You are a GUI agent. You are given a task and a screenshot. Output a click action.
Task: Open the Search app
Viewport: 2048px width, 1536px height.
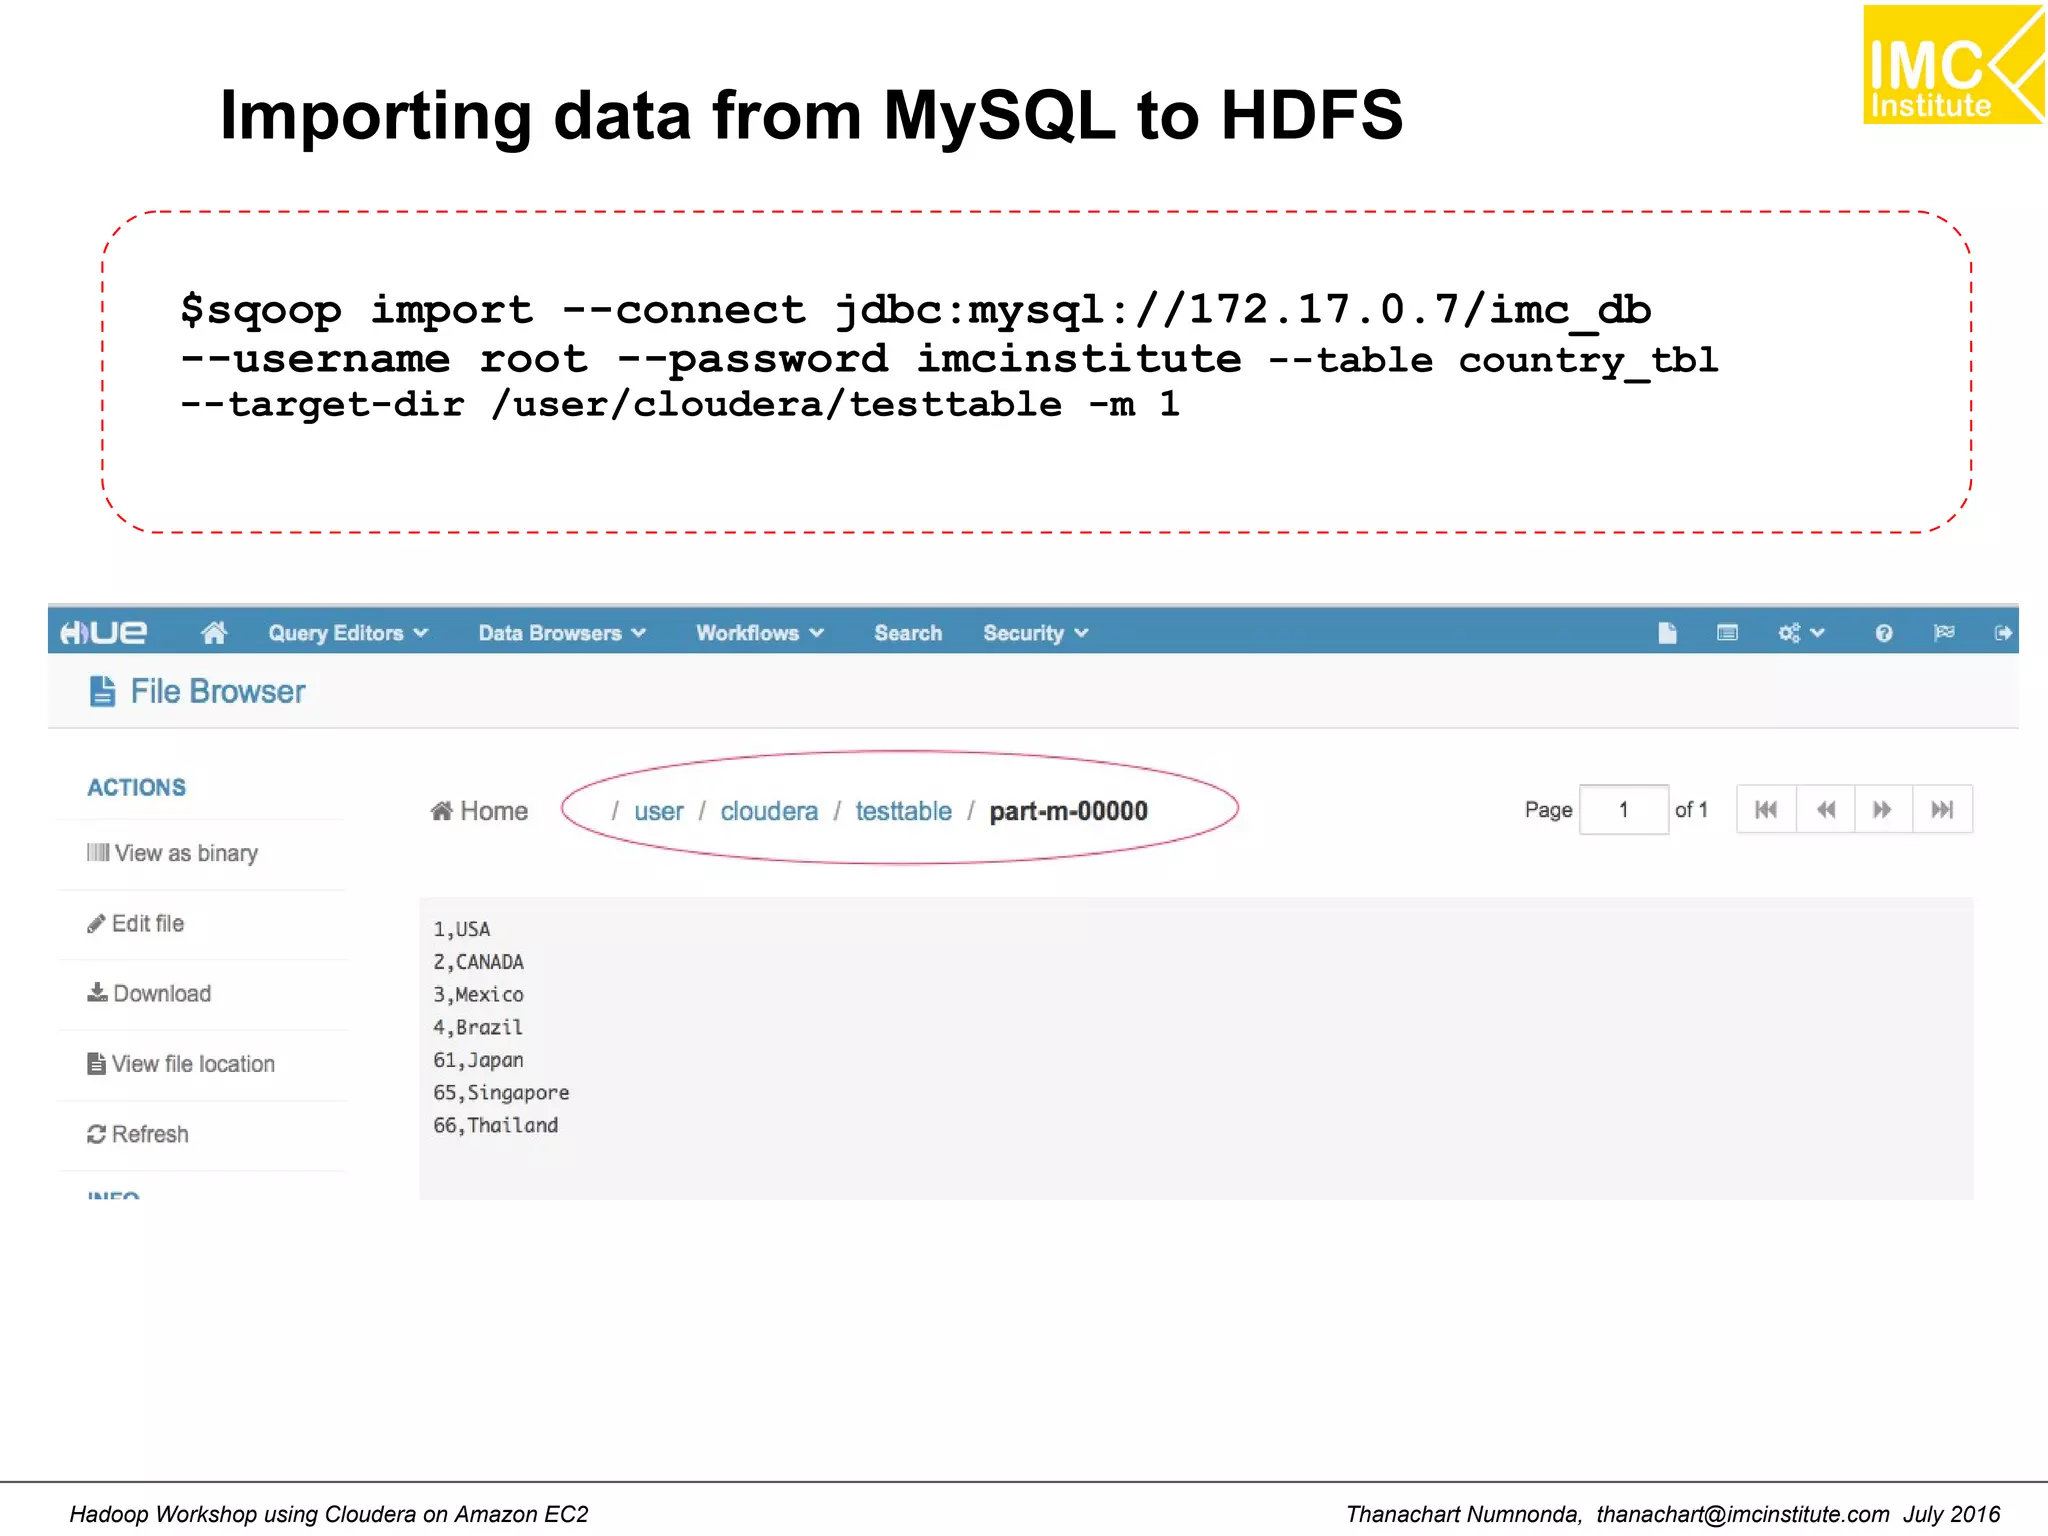(908, 633)
